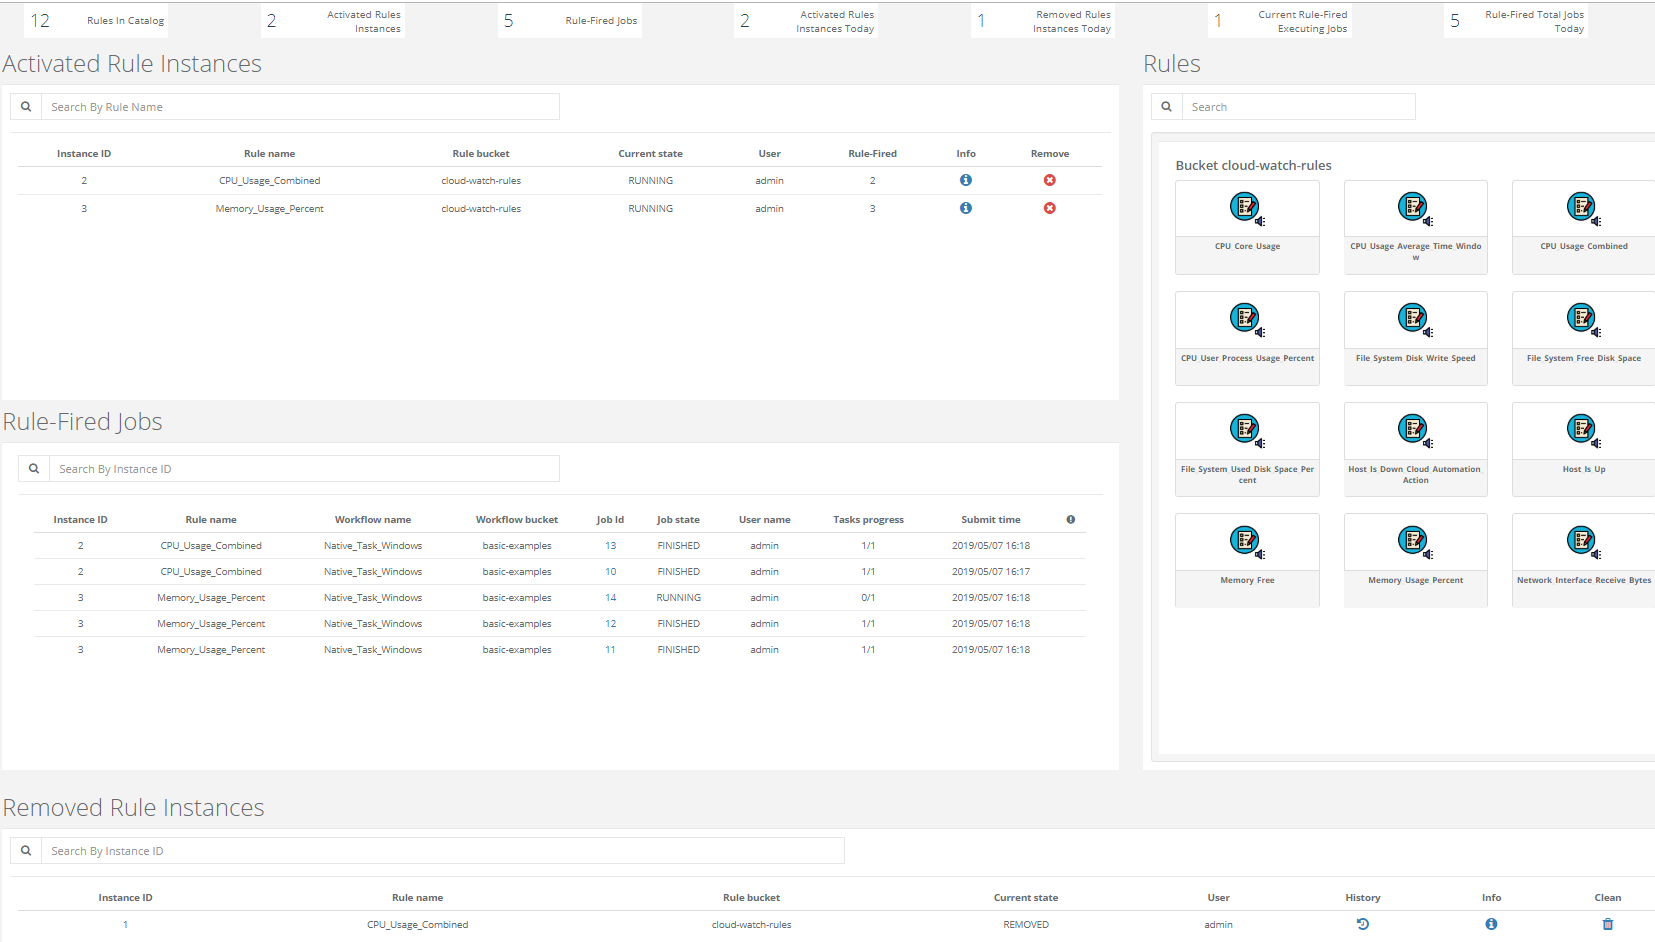Select the CPU Core Usage rule card label

pos(1247,246)
